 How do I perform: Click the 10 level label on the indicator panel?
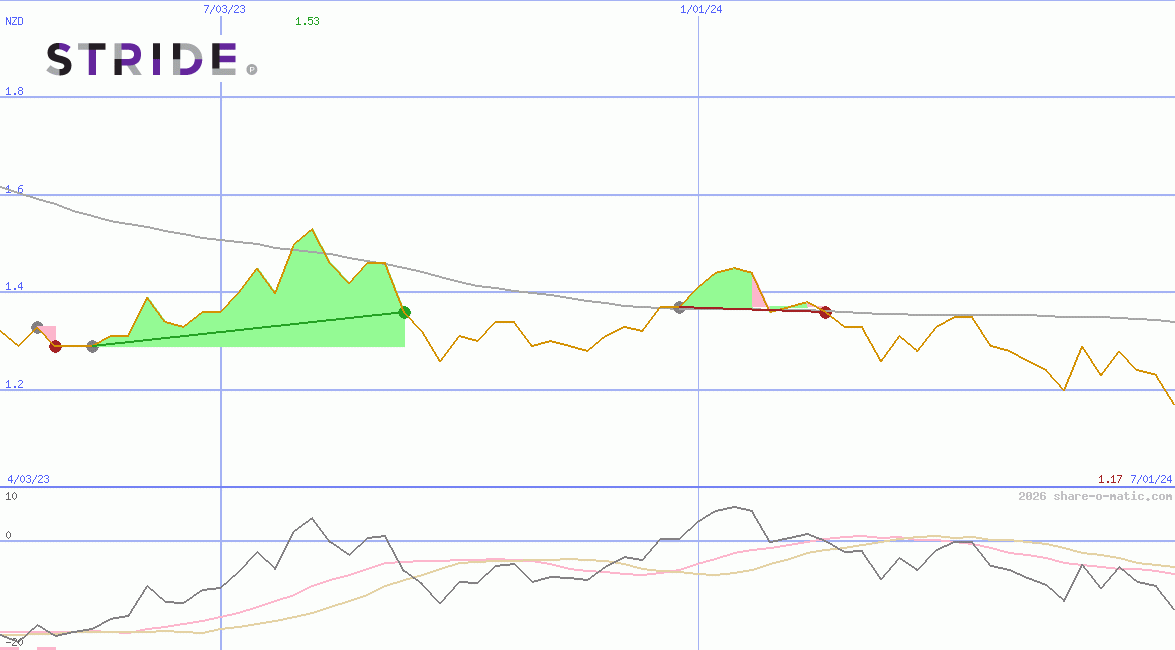(12, 496)
